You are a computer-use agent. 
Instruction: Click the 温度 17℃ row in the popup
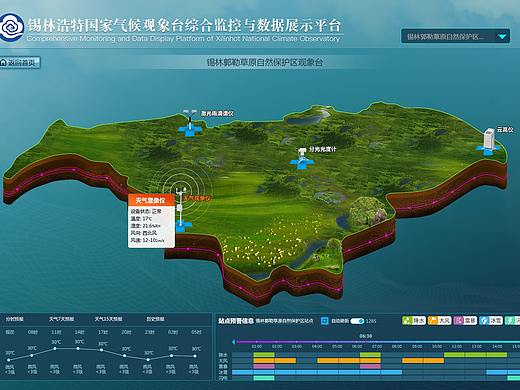pyautogui.click(x=141, y=219)
